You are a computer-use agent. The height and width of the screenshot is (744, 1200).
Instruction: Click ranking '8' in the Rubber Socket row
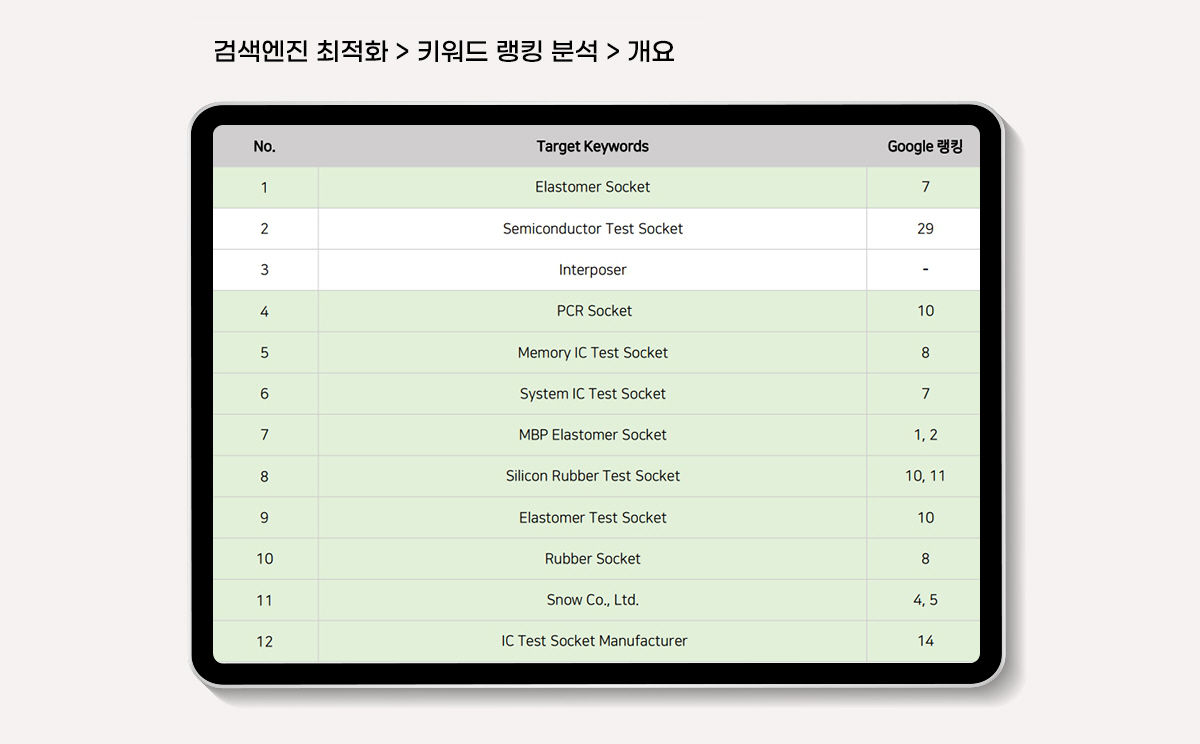pyautogui.click(x=925, y=559)
